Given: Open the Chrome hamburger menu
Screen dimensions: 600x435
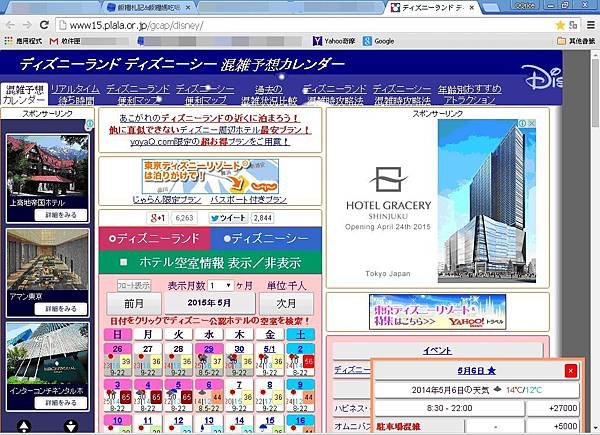Looking at the screenshot, I should click(591, 25).
